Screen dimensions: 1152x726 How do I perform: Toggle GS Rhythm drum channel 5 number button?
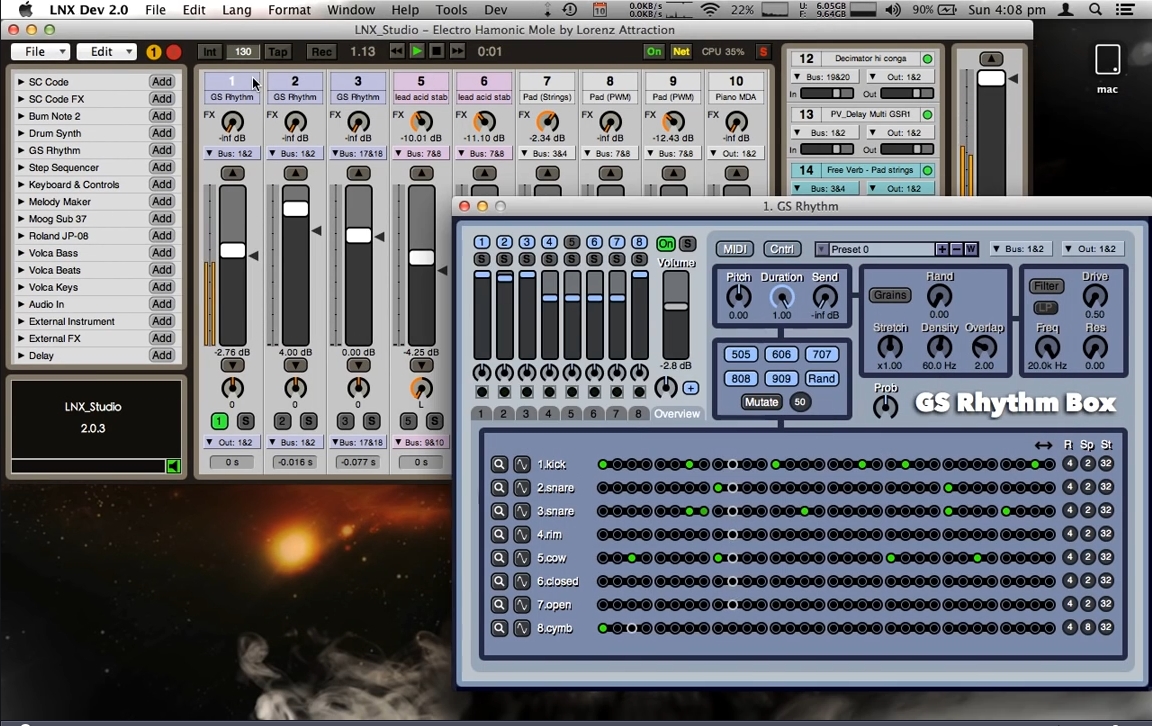(x=572, y=242)
